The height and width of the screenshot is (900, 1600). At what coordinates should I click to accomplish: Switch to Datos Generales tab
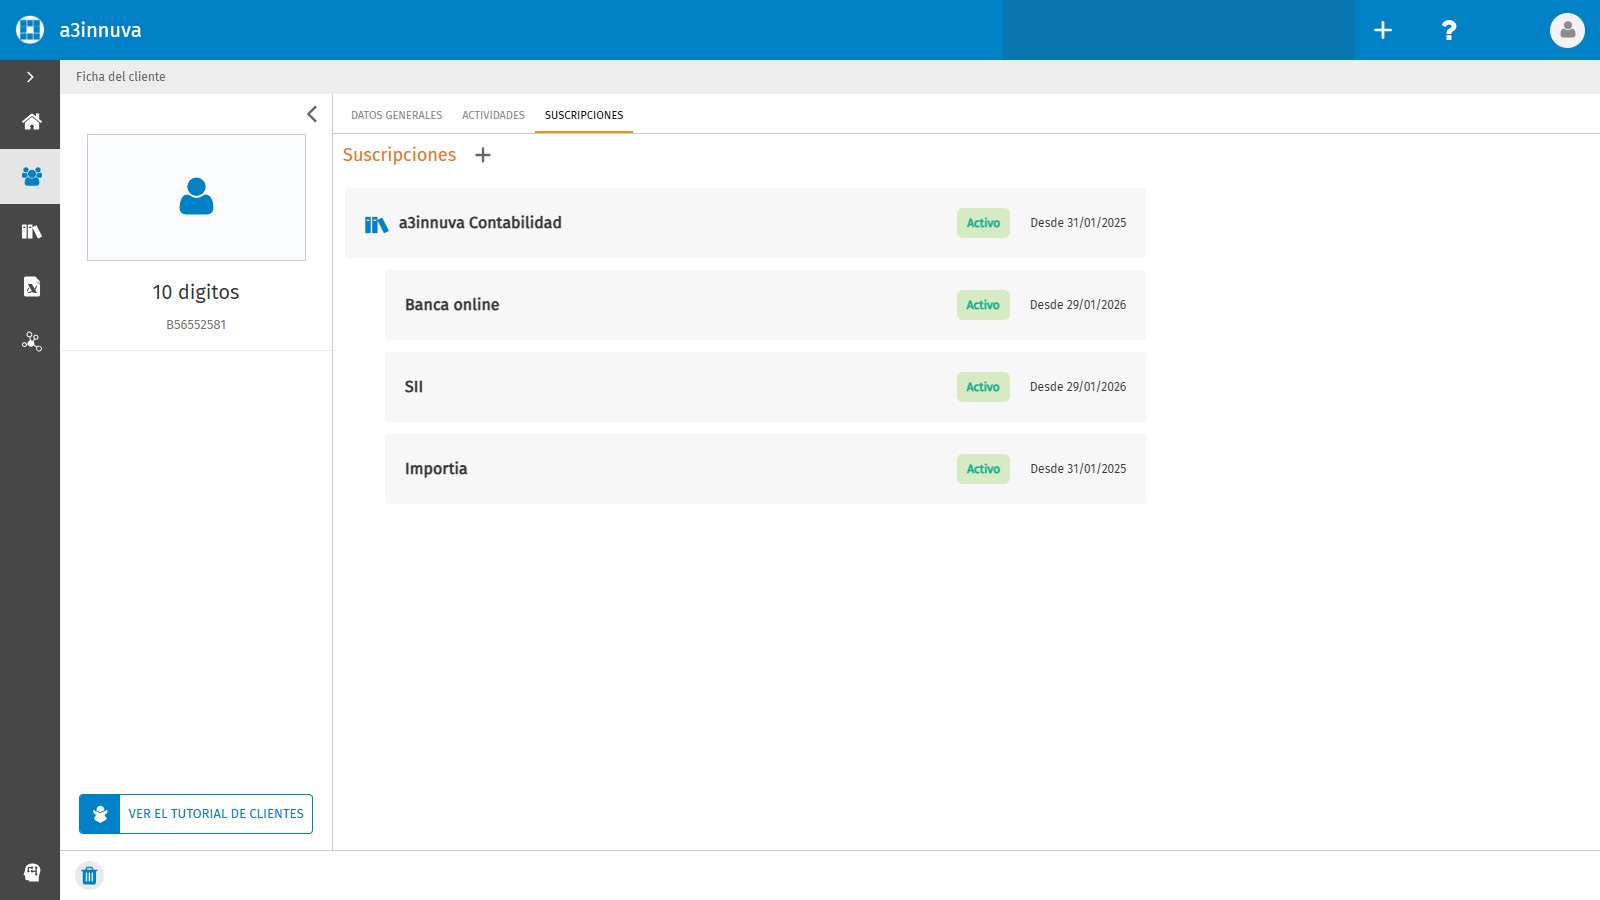[x=396, y=115]
